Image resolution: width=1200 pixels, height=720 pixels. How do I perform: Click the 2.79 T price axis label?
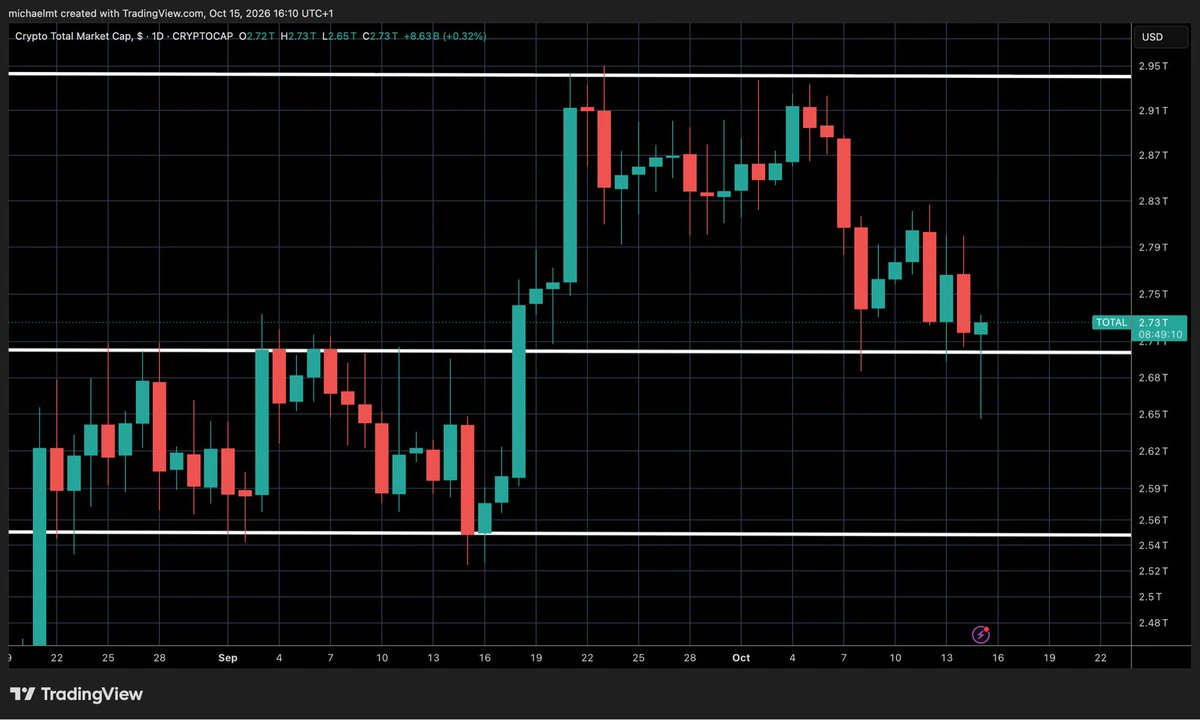[x=1154, y=247]
